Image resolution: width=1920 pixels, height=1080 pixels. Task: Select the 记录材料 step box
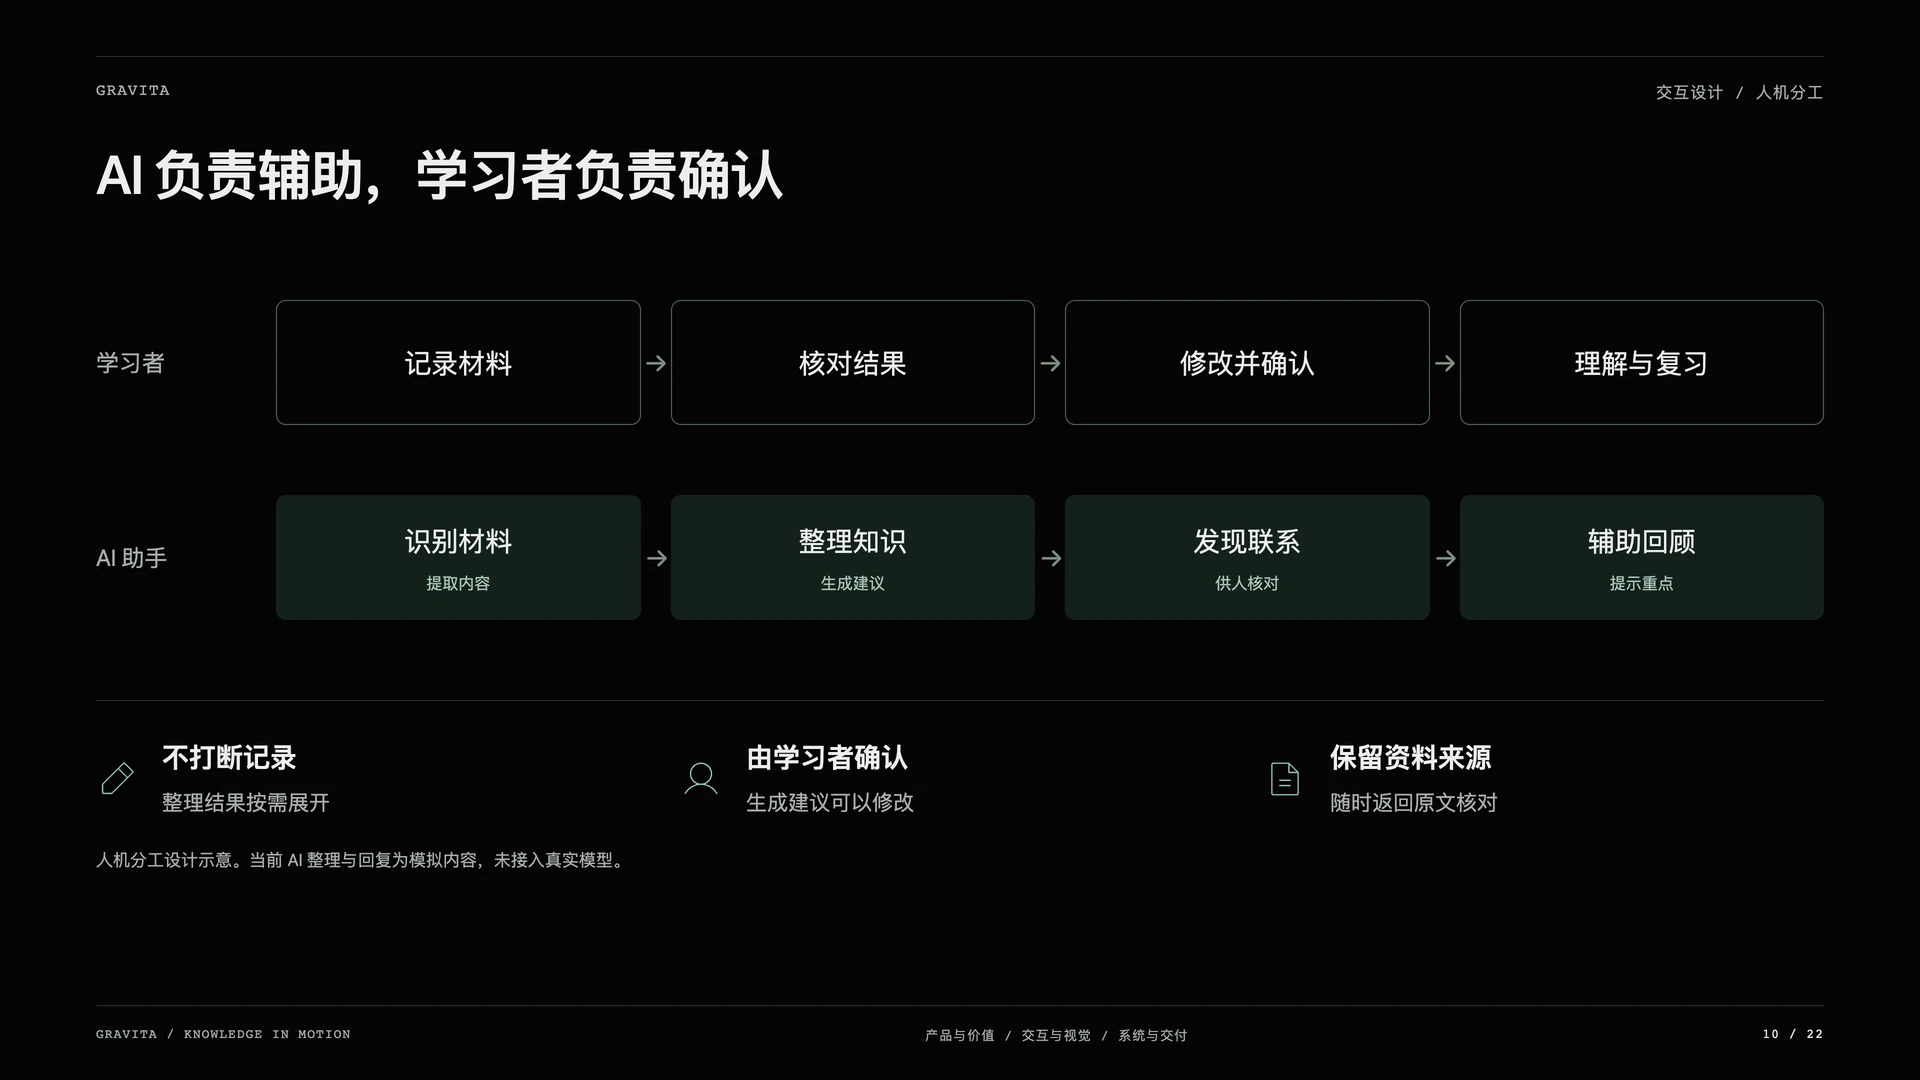pyautogui.click(x=458, y=363)
